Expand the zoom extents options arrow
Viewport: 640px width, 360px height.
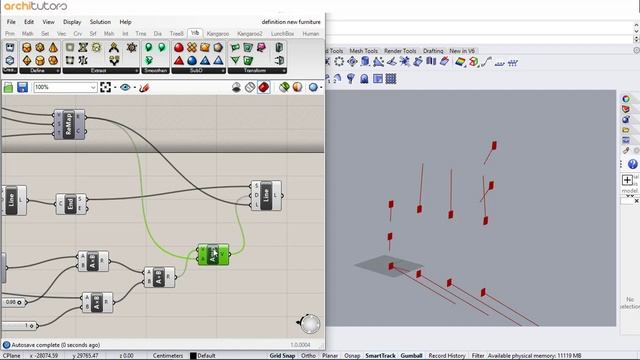pos(115,88)
